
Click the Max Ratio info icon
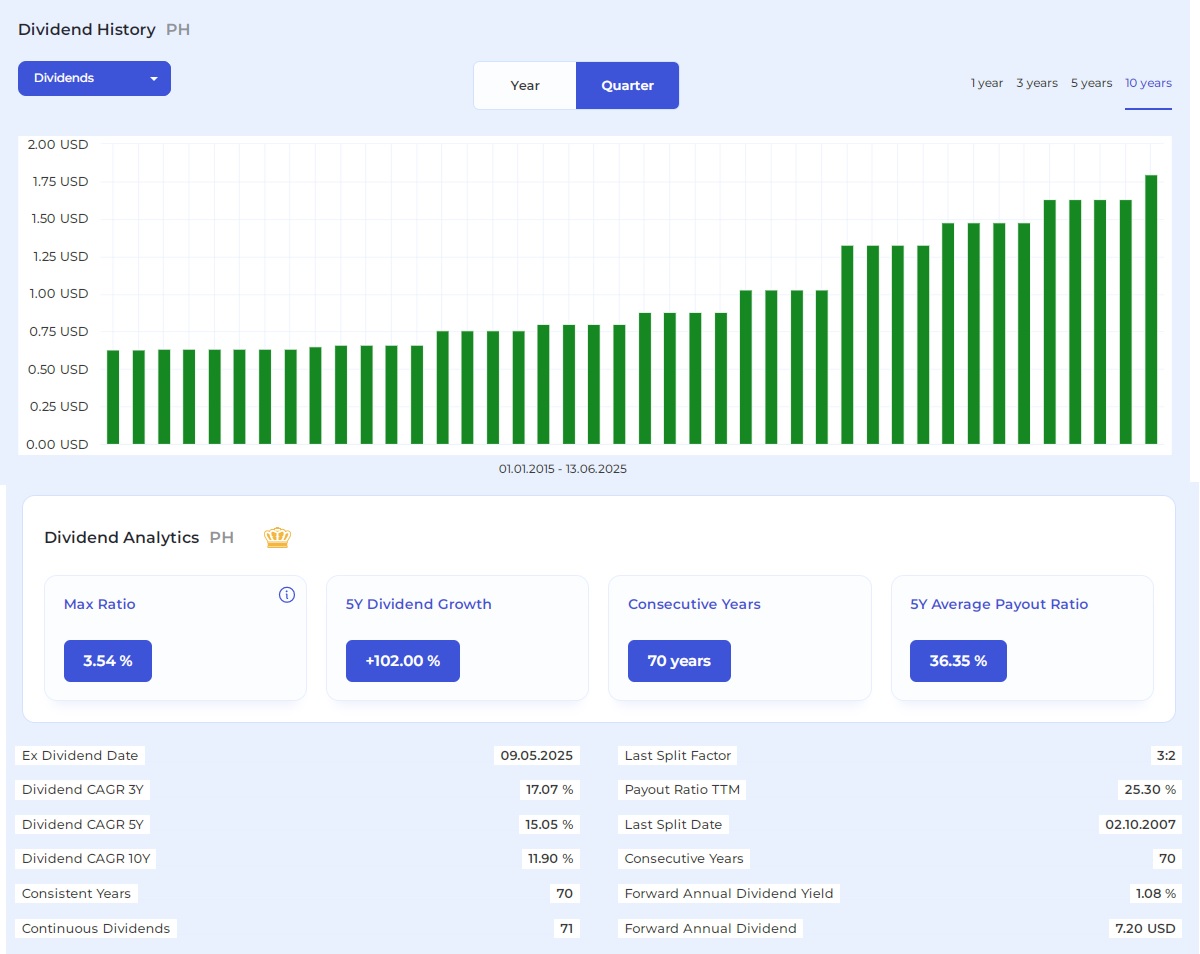click(x=287, y=595)
